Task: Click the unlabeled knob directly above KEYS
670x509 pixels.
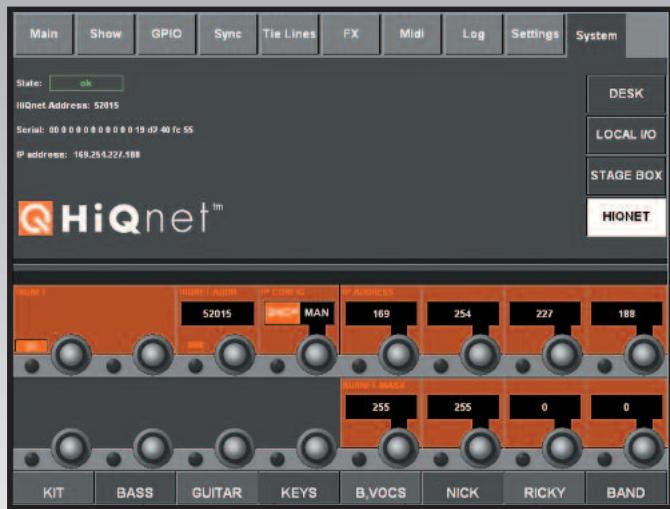Action: (316, 448)
